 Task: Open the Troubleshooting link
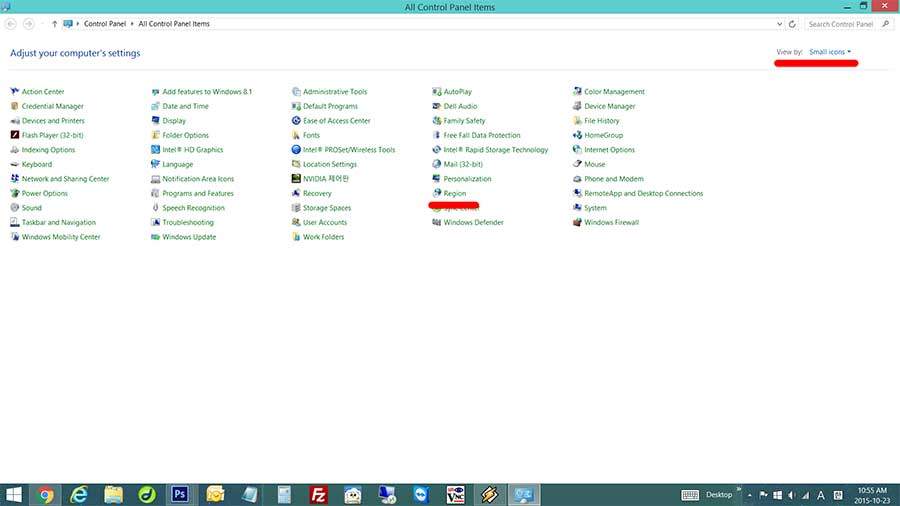point(188,223)
